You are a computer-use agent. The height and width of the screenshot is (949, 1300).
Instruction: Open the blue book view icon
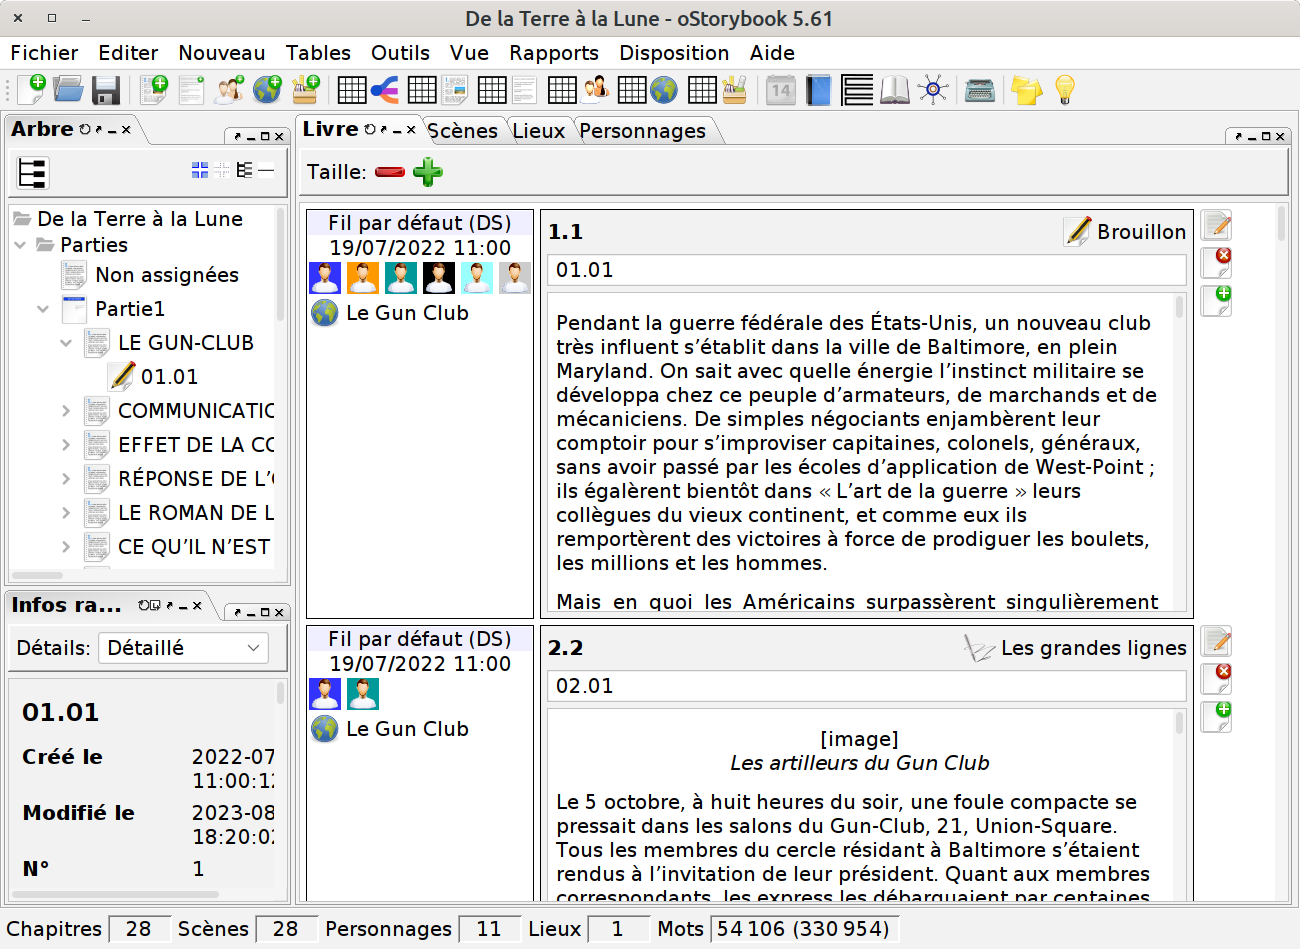pyautogui.click(x=819, y=90)
